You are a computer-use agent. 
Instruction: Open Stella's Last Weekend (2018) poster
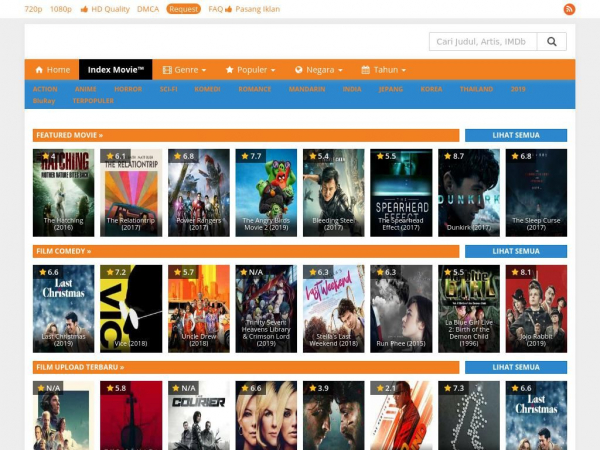pos(334,309)
